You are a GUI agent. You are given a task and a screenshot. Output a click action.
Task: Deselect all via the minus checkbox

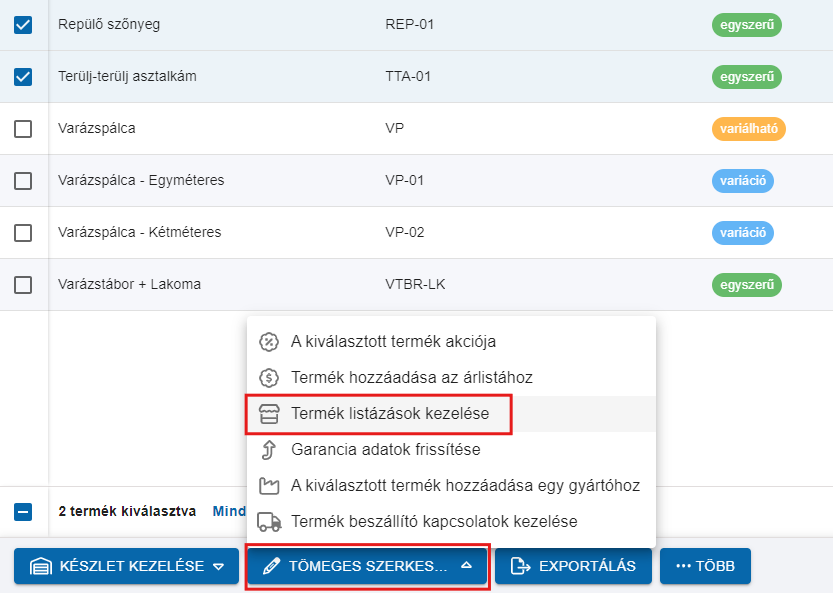pyautogui.click(x=23, y=511)
